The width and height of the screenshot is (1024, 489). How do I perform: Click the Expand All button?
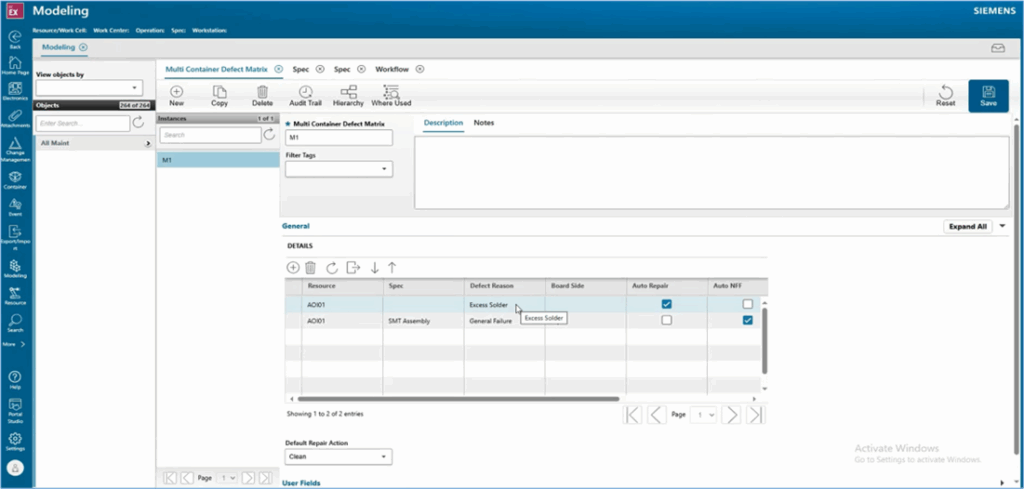coord(968,227)
